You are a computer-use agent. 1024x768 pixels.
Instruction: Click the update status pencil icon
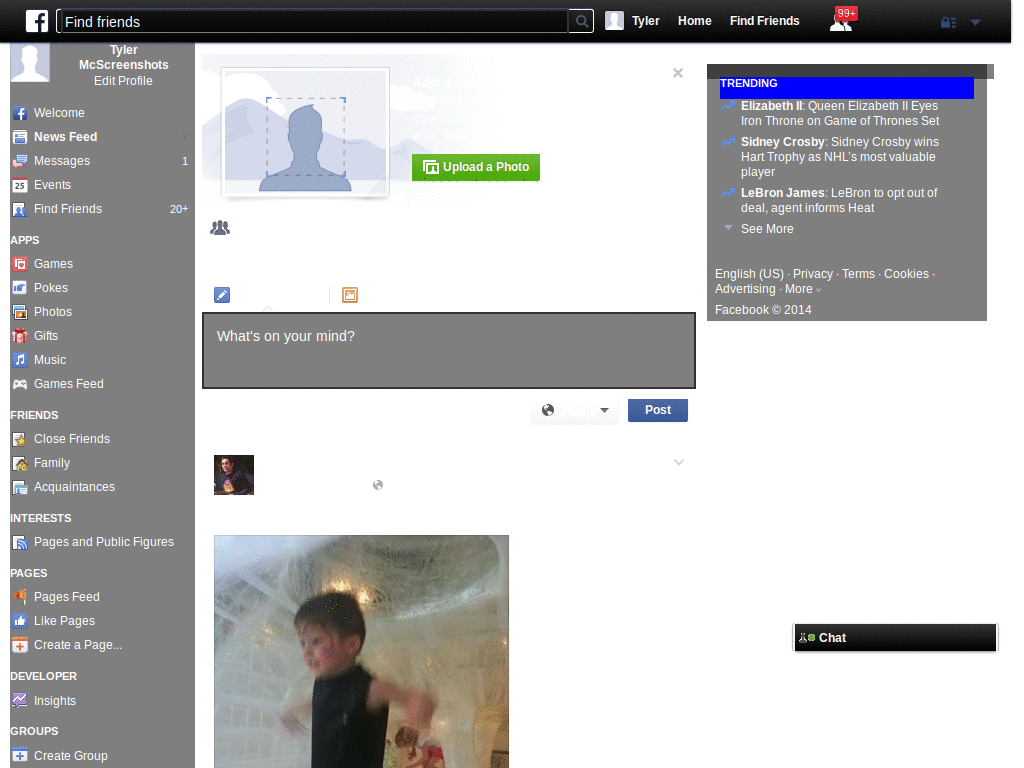[x=222, y=295]
